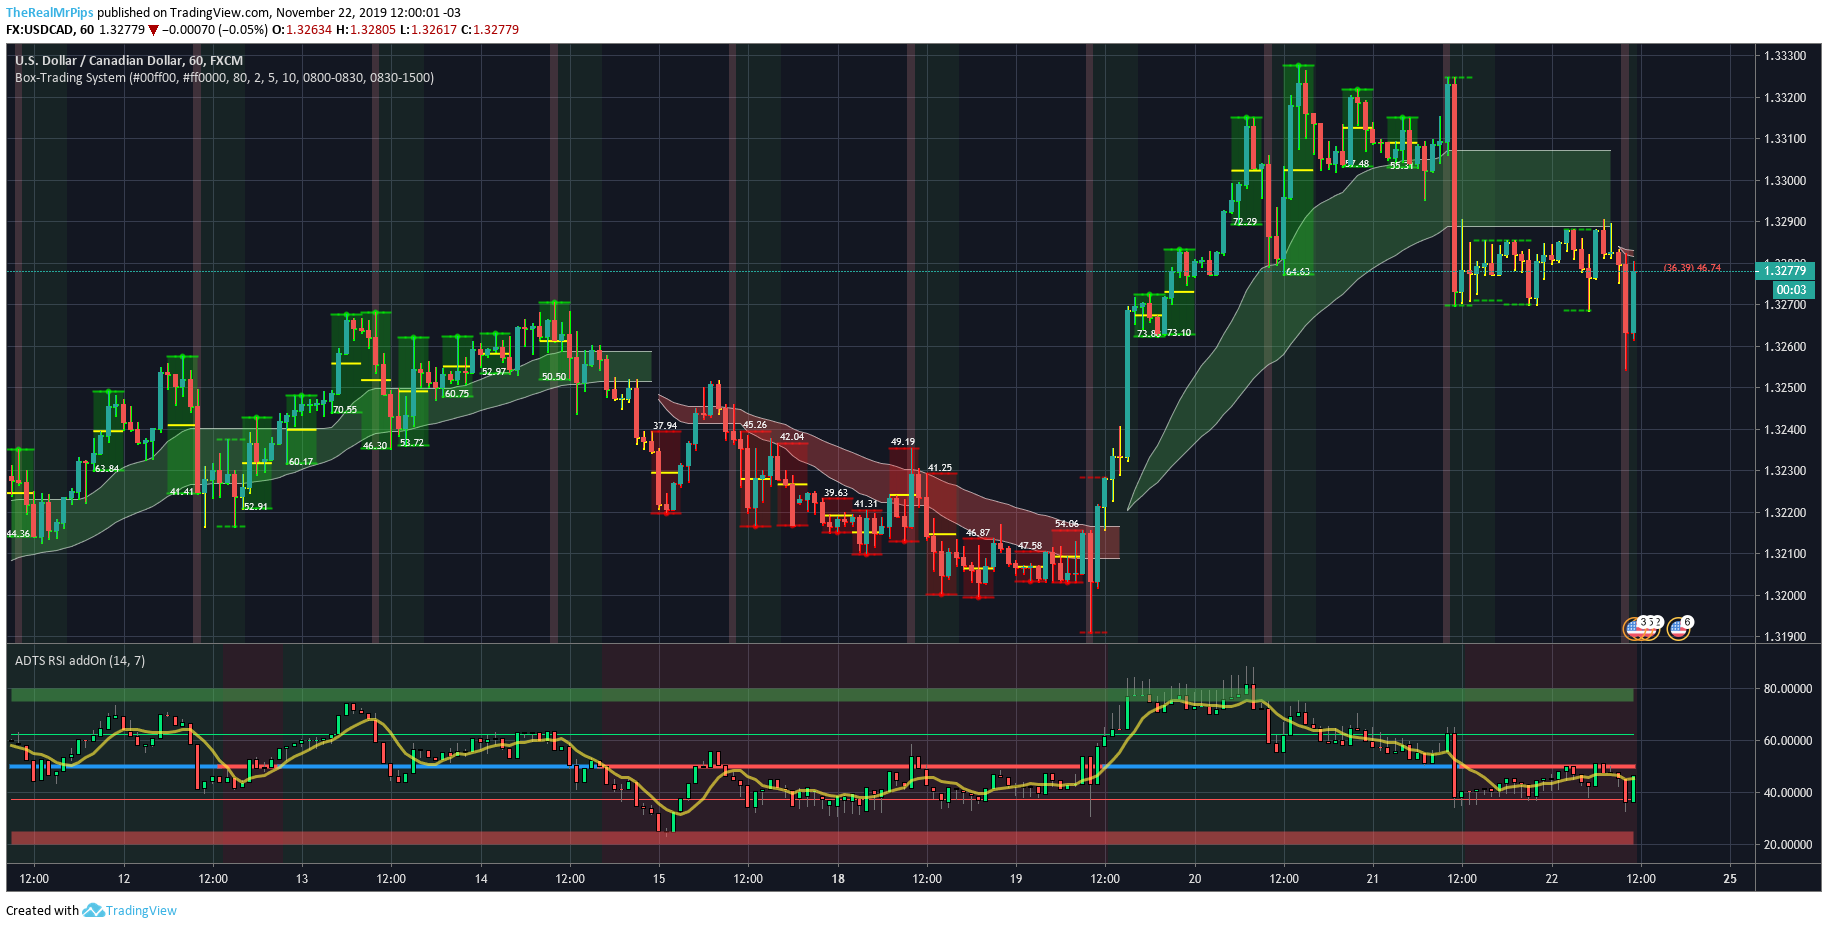Click the 54.06 box label on the chart

click(x=1067, y=524)
